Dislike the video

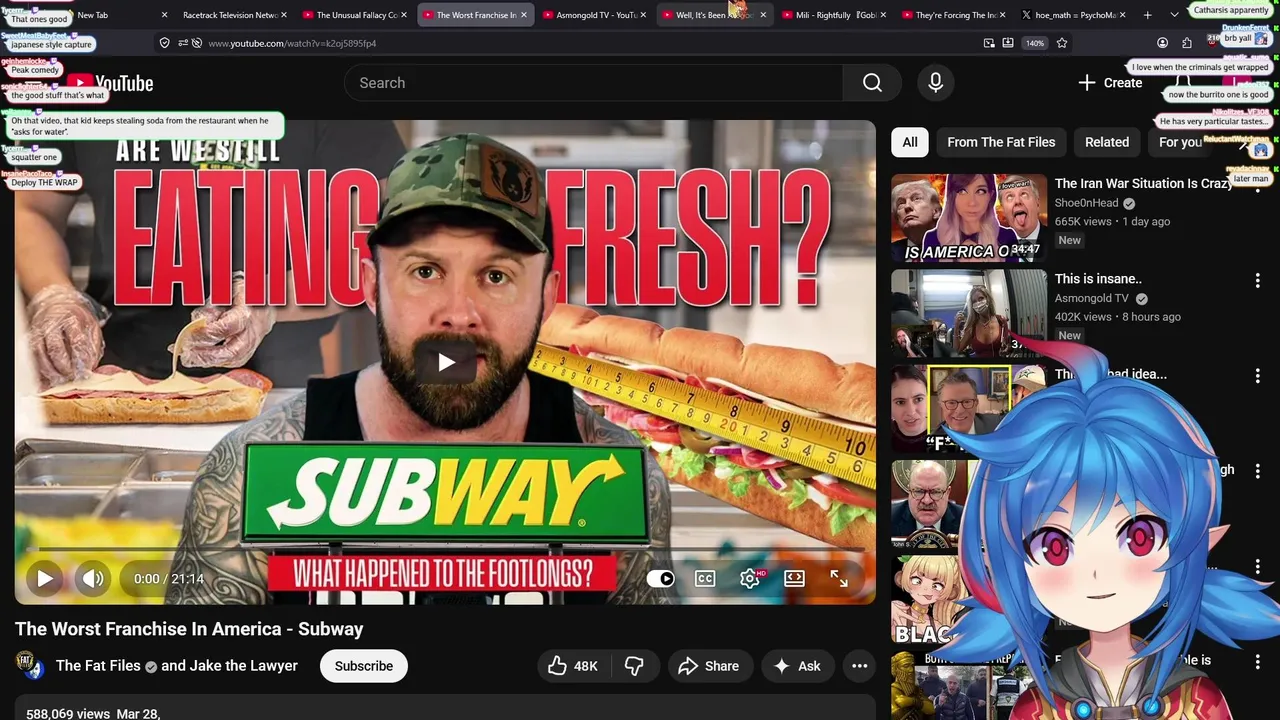pyautogui.click(x=634, y=666)
